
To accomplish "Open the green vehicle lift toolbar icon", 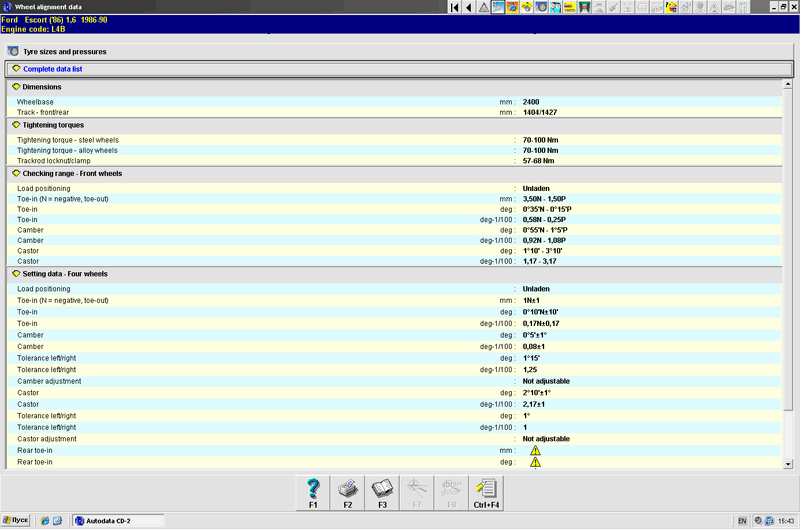I will coord(584,7).
